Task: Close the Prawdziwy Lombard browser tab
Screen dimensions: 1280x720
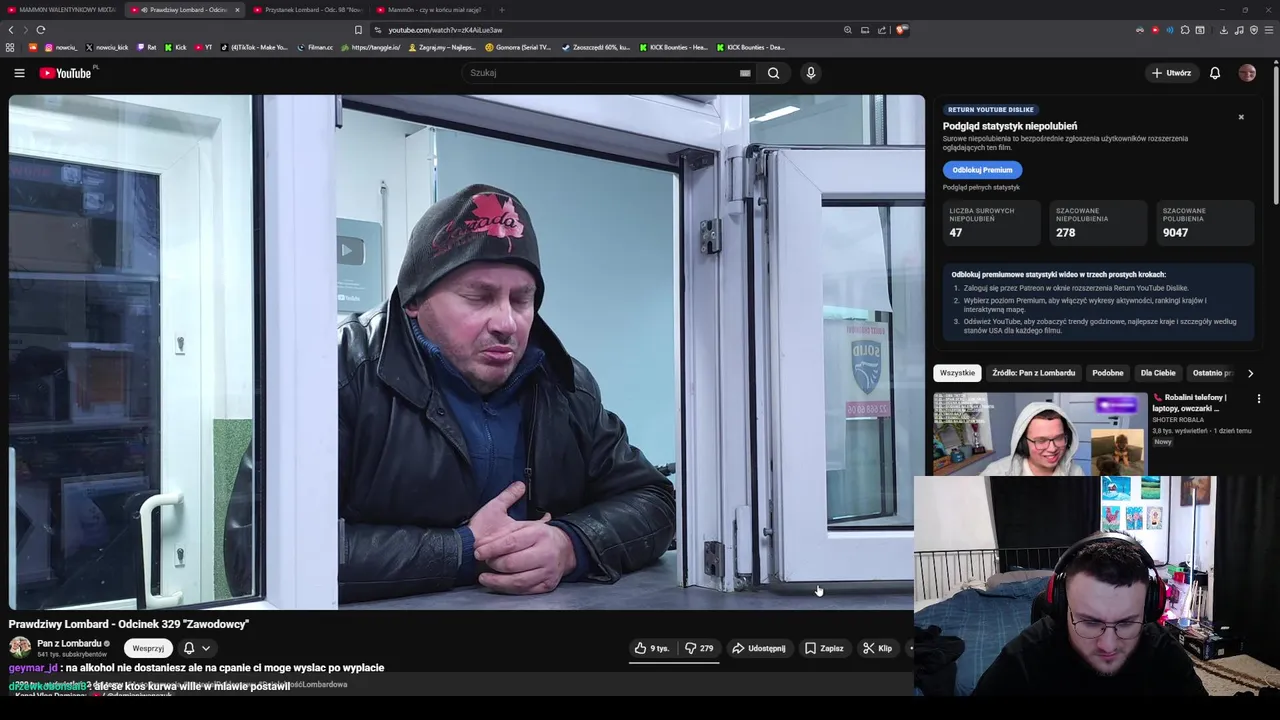Action: [x=237, y=10]
